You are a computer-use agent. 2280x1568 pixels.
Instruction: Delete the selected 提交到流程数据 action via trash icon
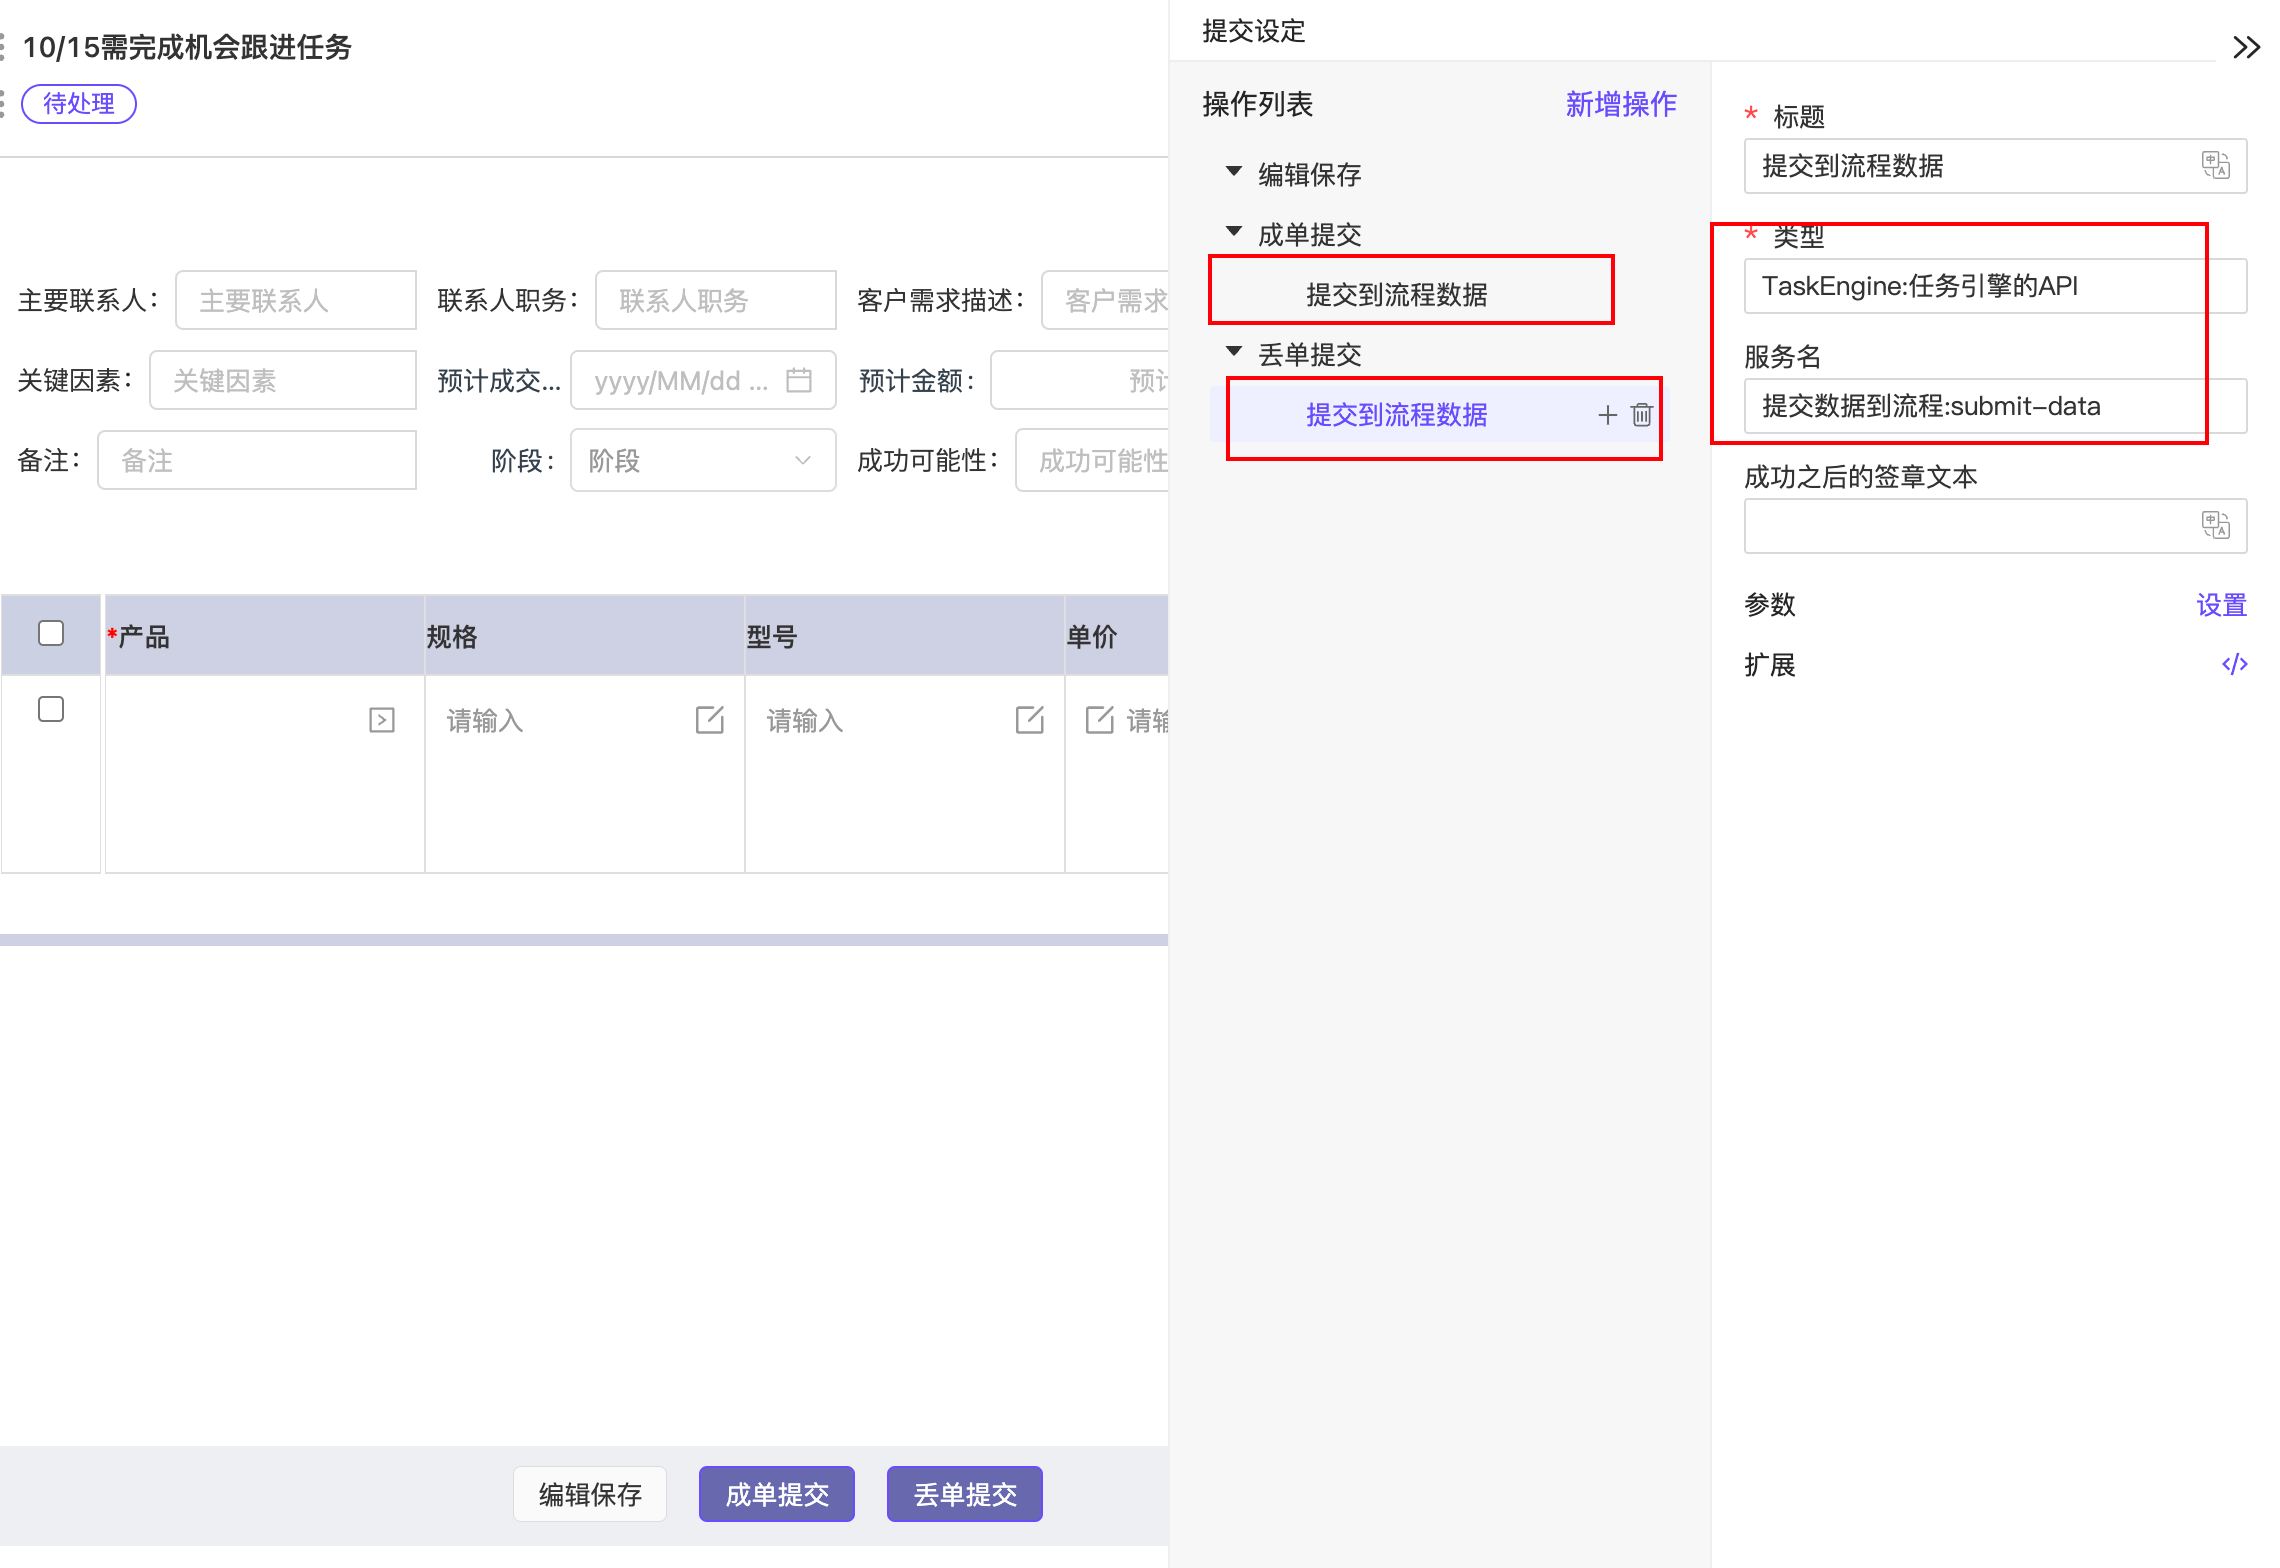[x=1641, y=414]
